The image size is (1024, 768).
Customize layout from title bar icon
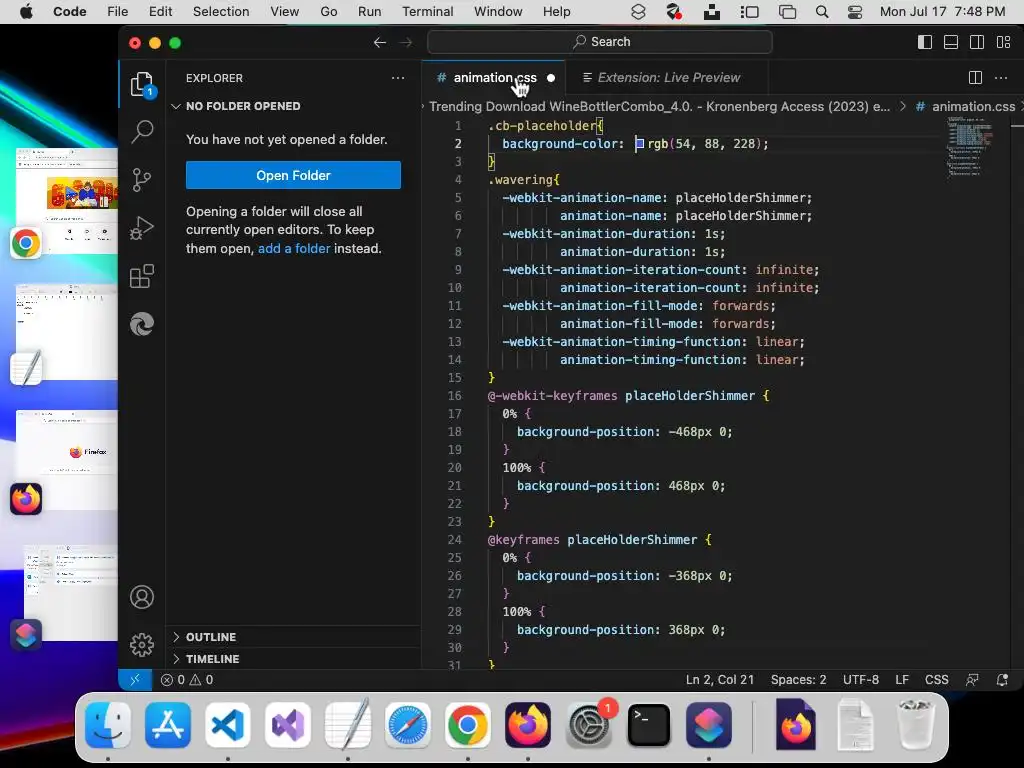1004,42
